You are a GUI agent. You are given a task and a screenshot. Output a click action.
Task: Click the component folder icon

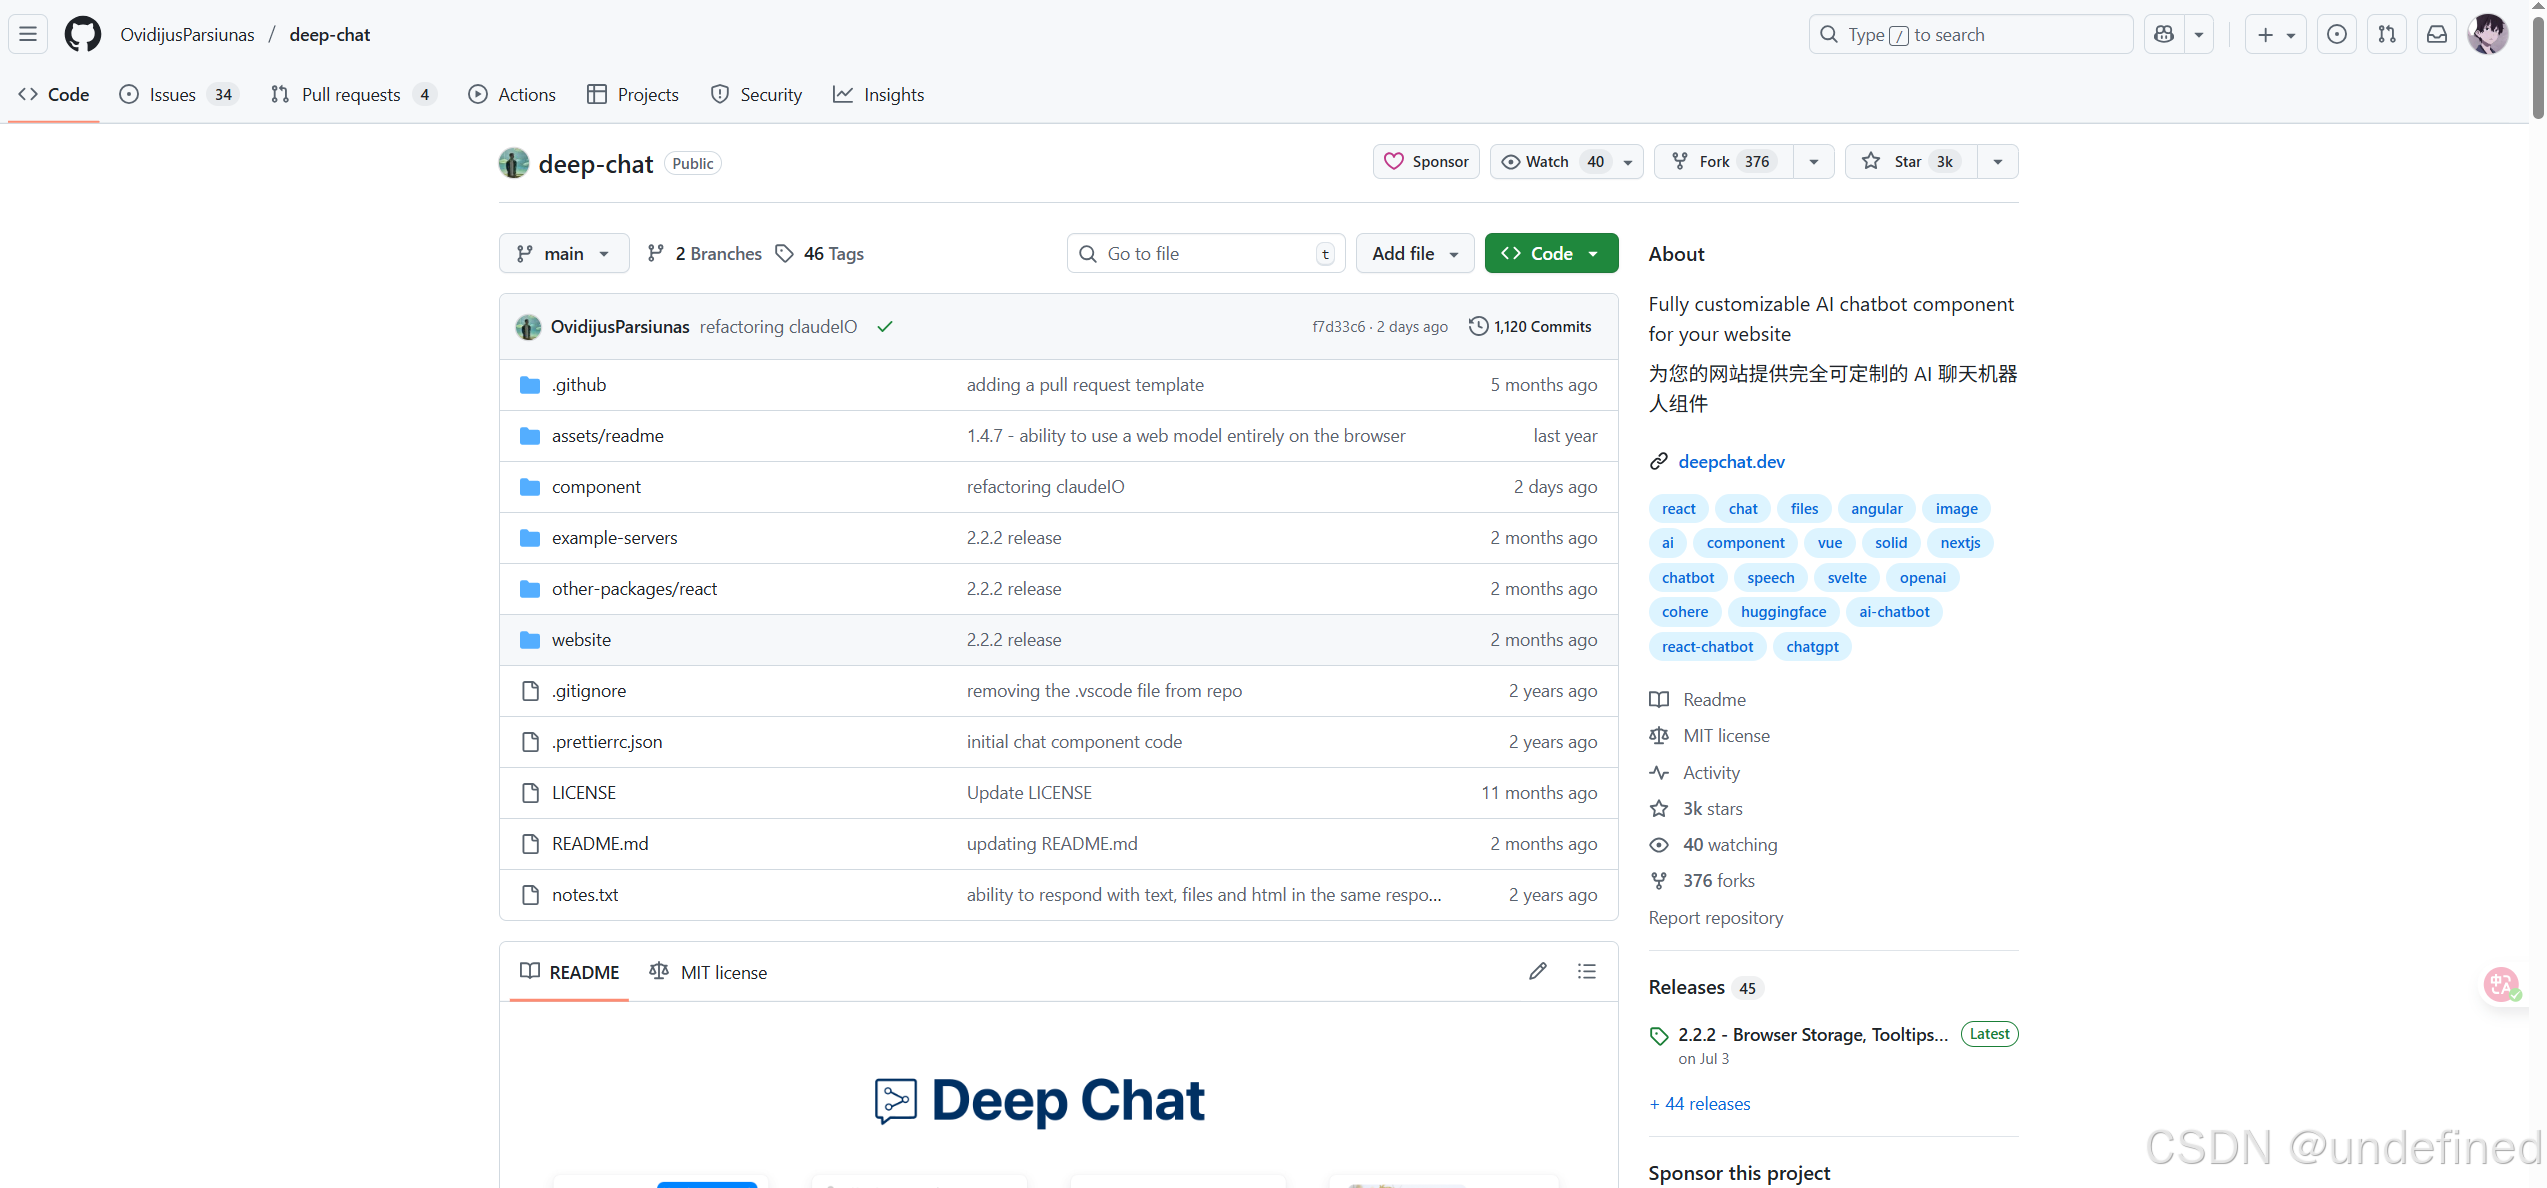coord(530,487)
